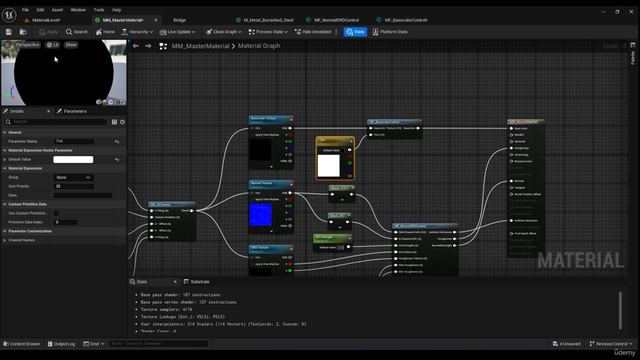The image size is (640, 360).
Task: Open Details property matrix icon
Action: point(114,122)
